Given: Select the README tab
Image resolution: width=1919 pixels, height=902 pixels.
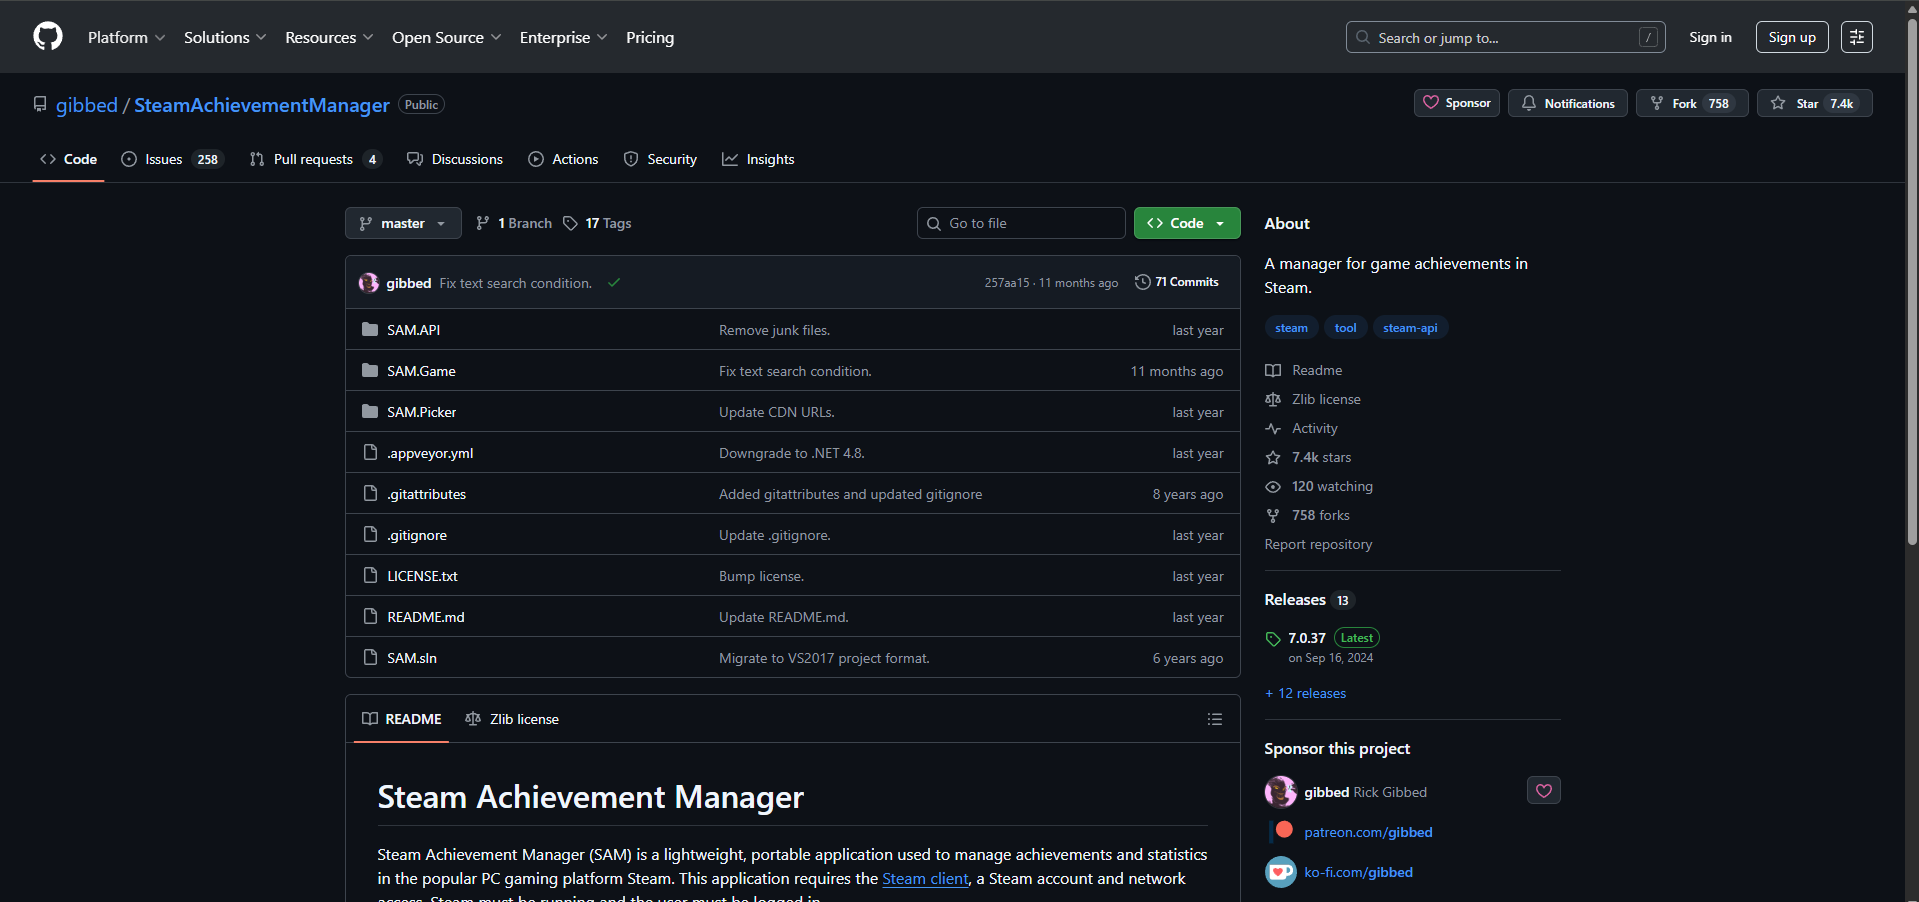Looking at the screenshot, I should [x=401, y=719].
